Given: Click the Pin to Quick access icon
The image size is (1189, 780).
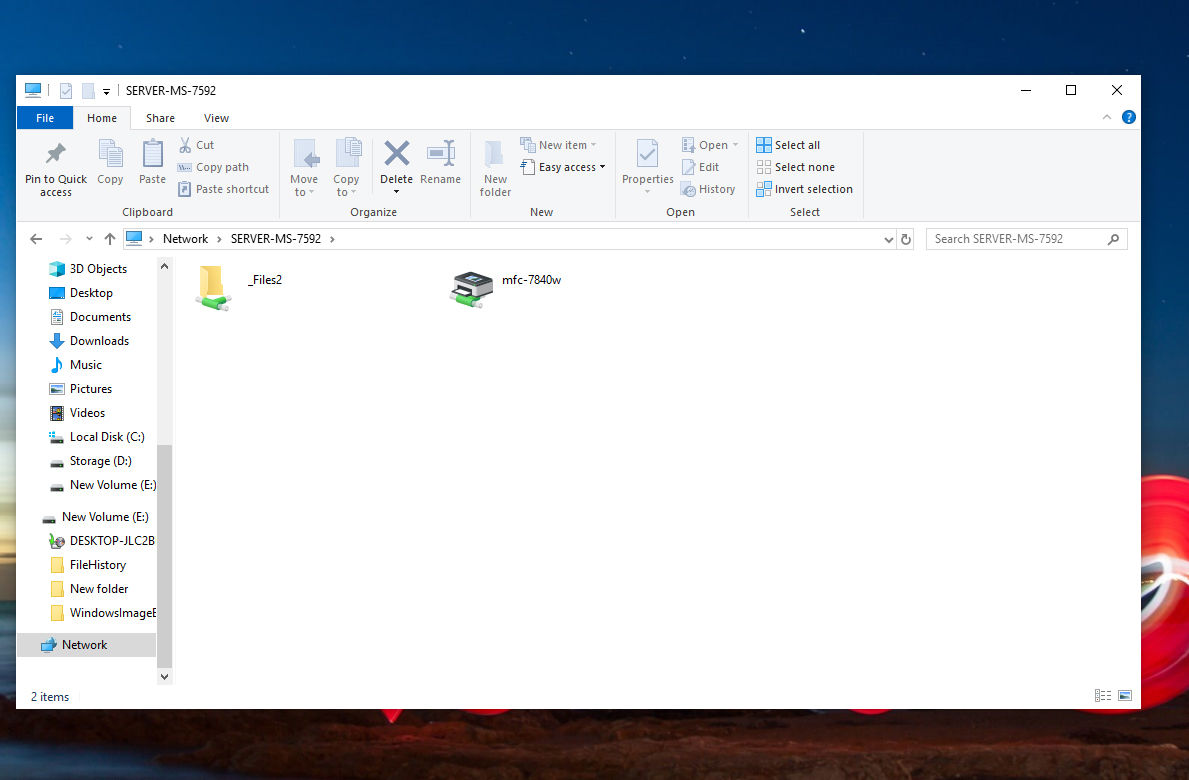Looking at the screenshot, I should [55, 155].
